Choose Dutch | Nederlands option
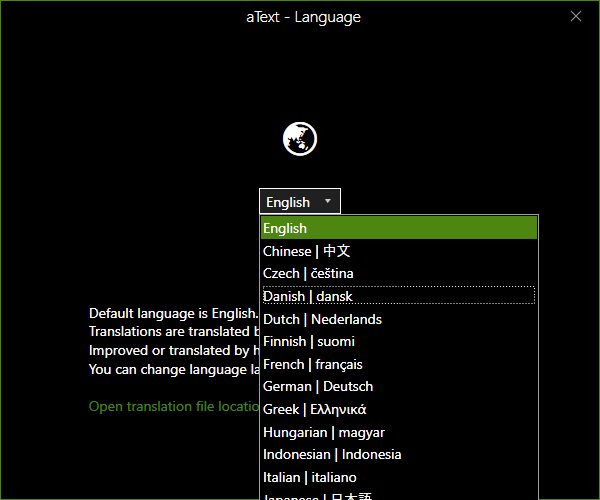Screen dimensions: 600x500 click(399, 319)
